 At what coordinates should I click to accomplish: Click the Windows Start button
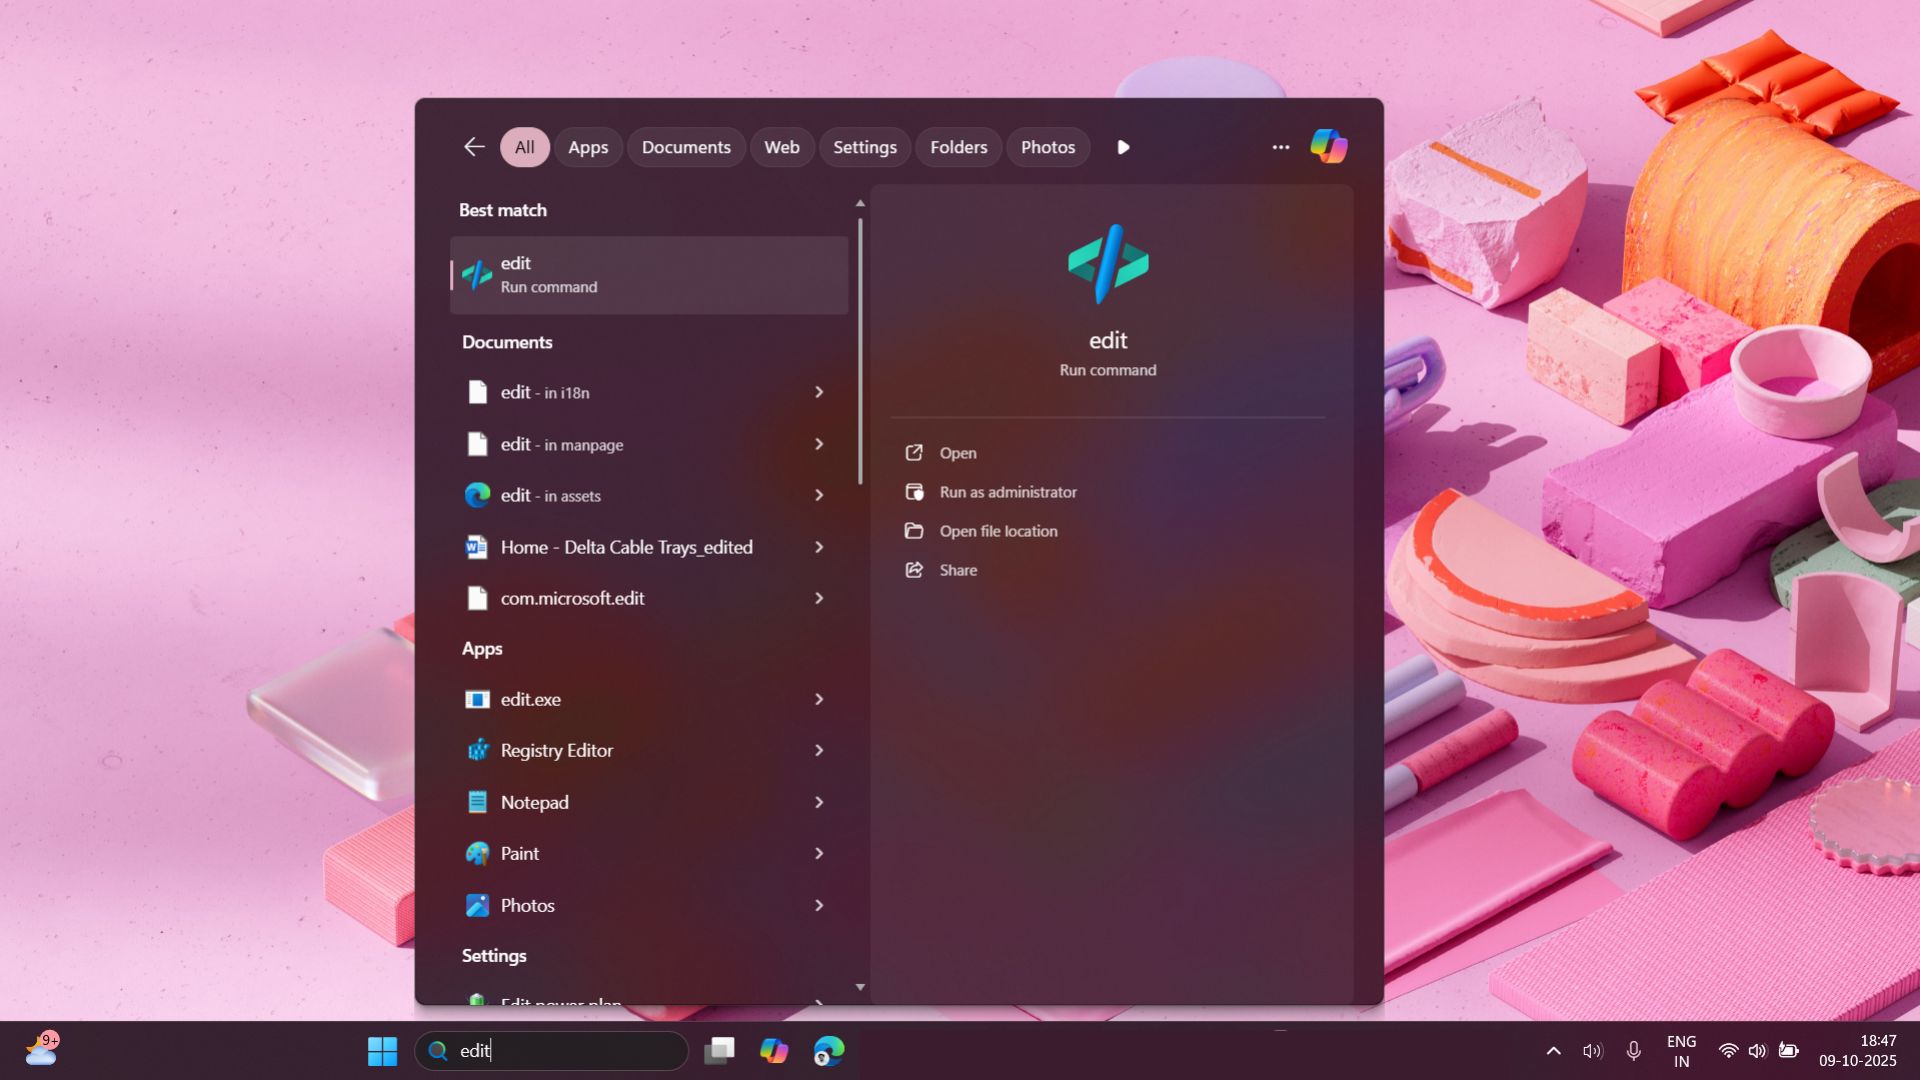coord(382,1051)
